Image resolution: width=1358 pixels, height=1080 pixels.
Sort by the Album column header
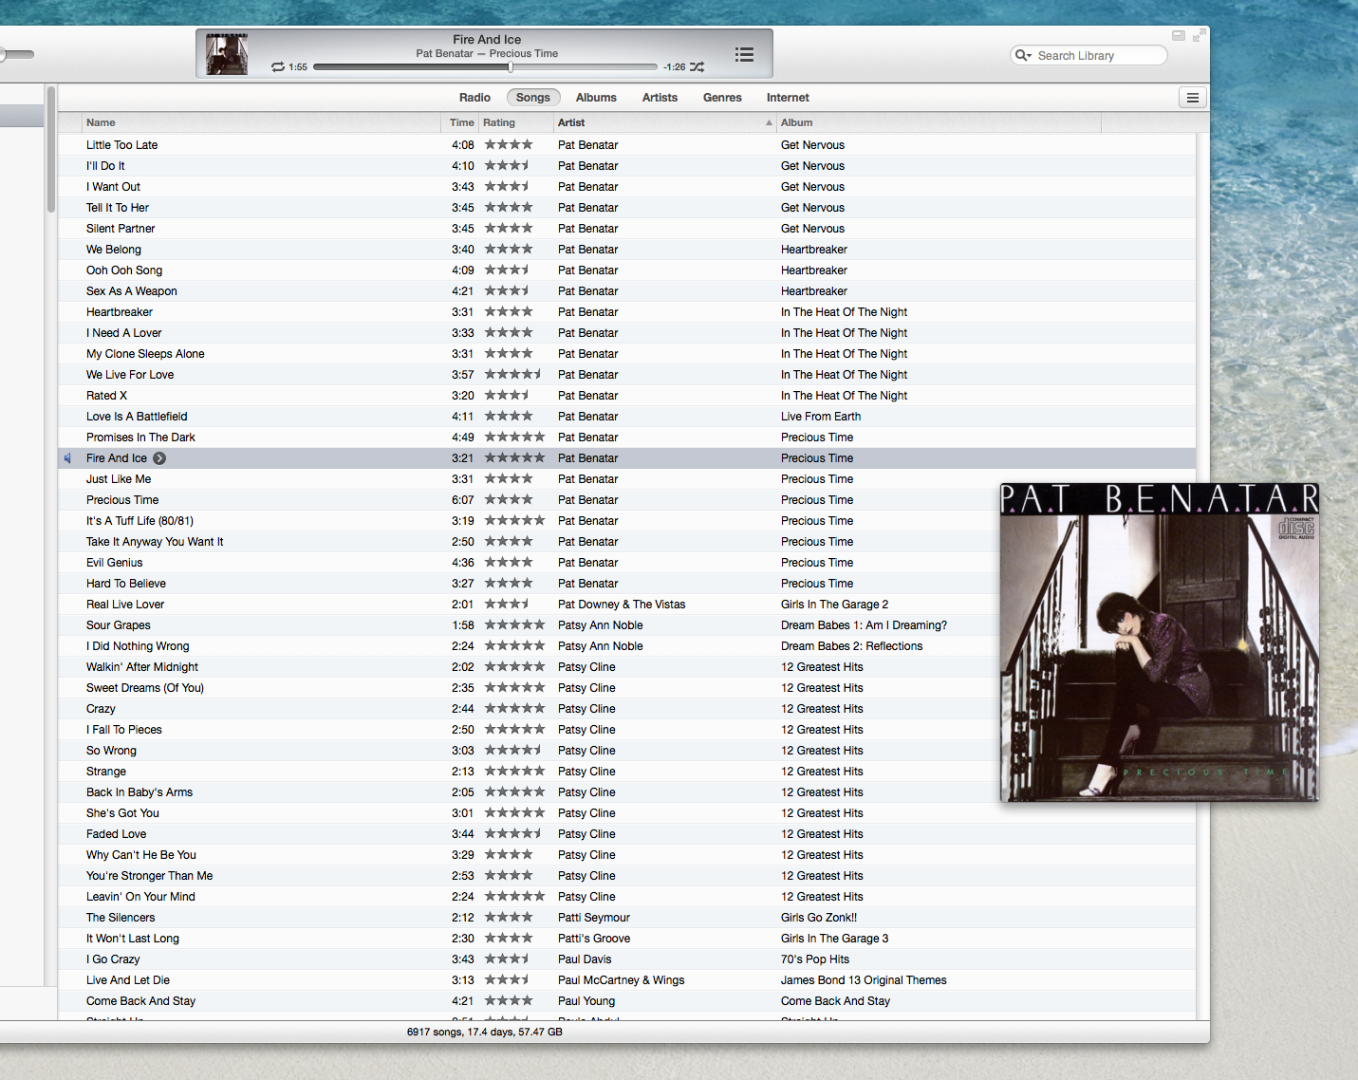939,123
